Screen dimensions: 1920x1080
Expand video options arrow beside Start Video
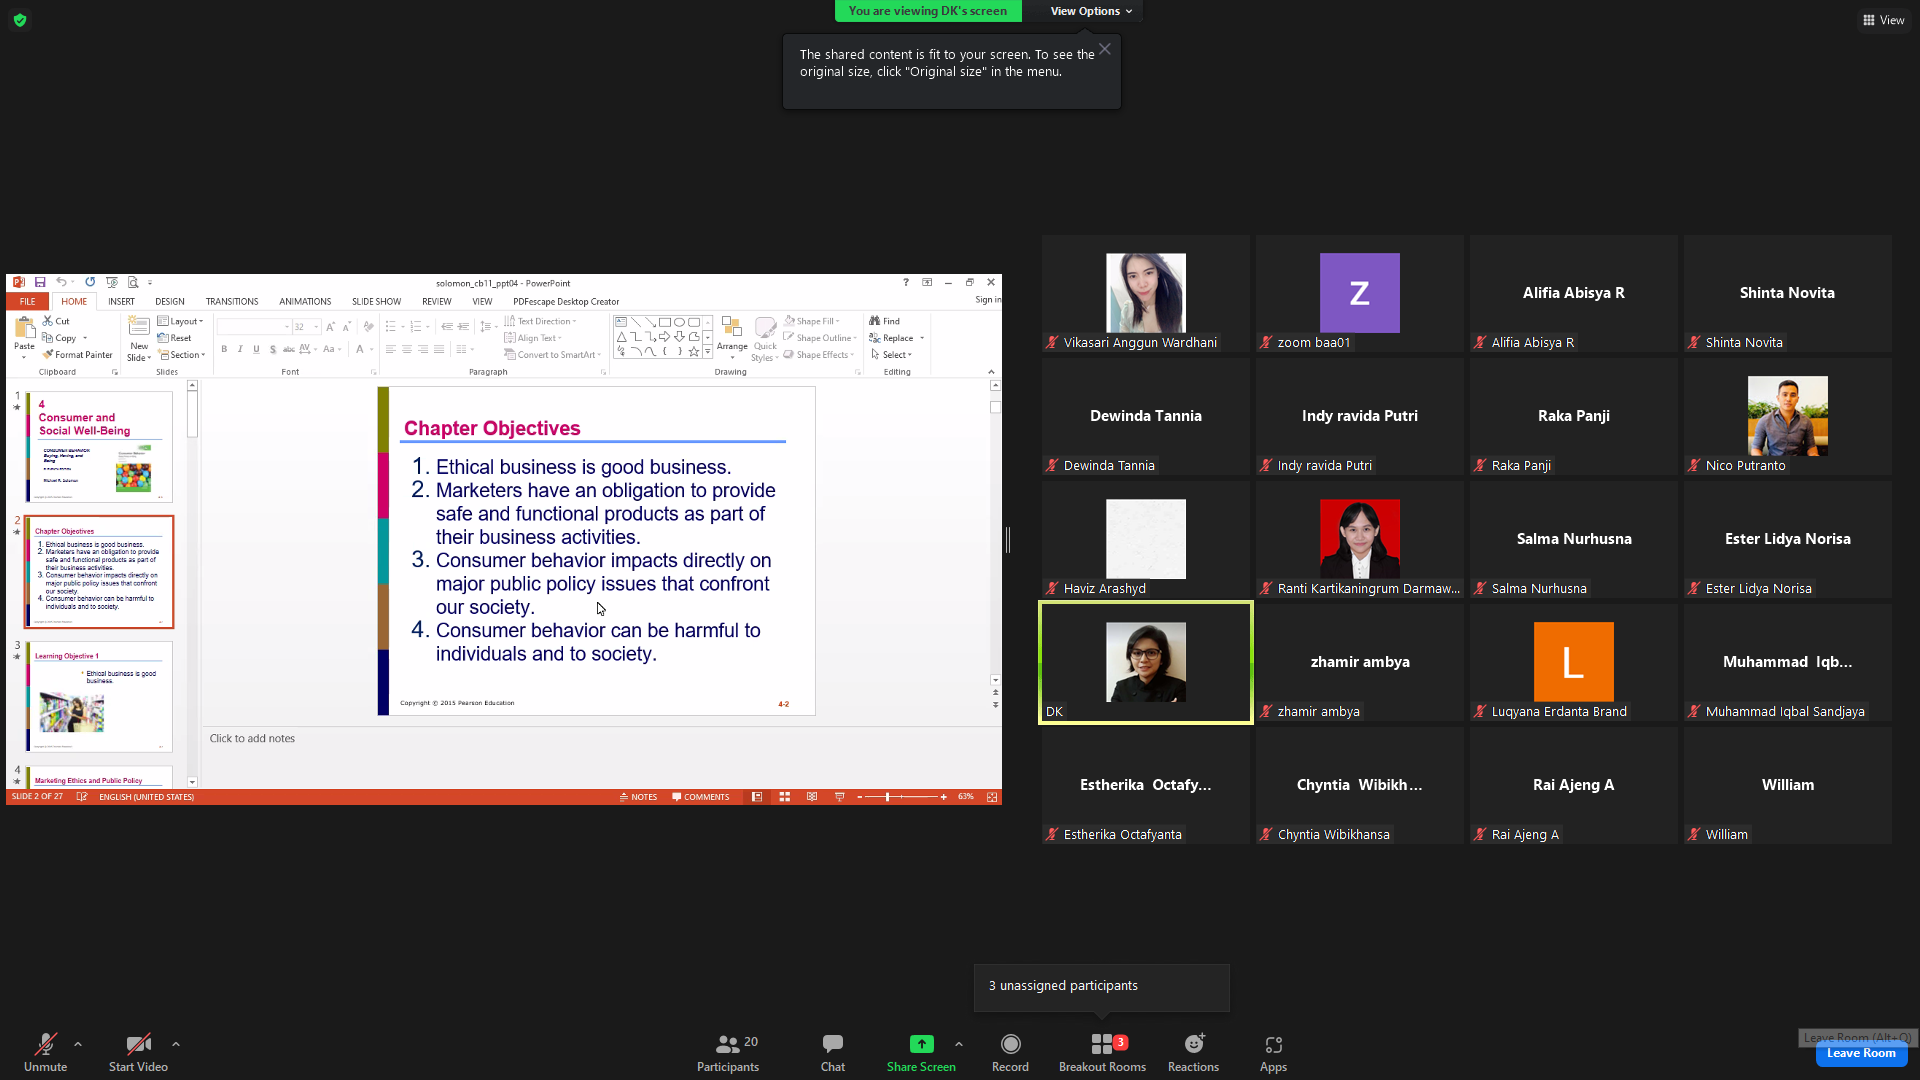[x=176, y=1044]
